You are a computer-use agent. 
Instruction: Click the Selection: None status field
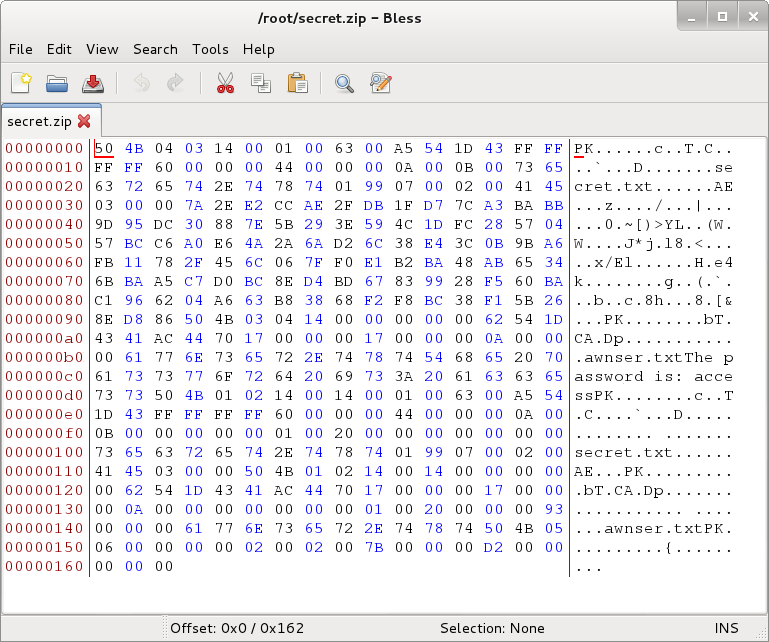coord(492,628)
